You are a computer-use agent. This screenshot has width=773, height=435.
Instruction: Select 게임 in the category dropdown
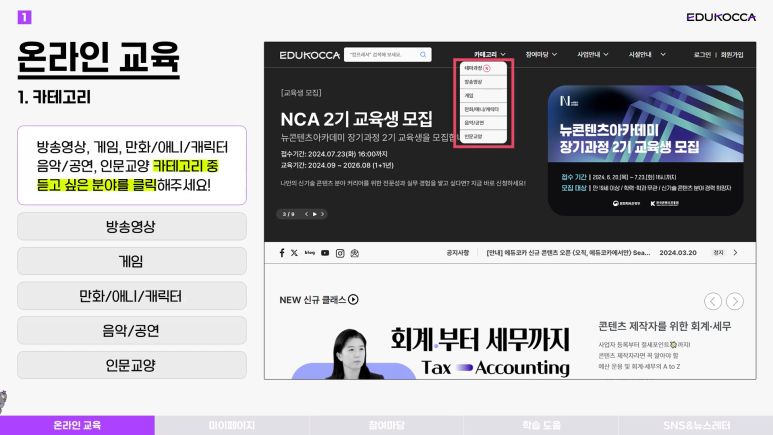tap(483, 96)
